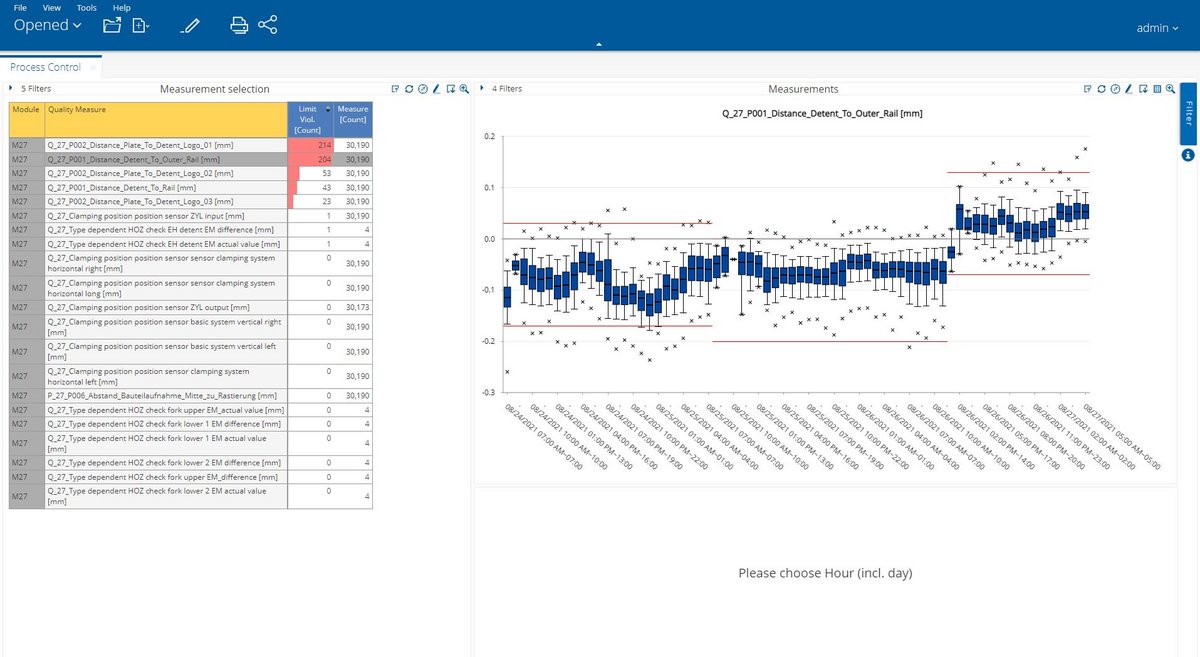Click table columns icon in Measurements toolbar
The height and width of the screenshot is (657, 1200).
1156,89
